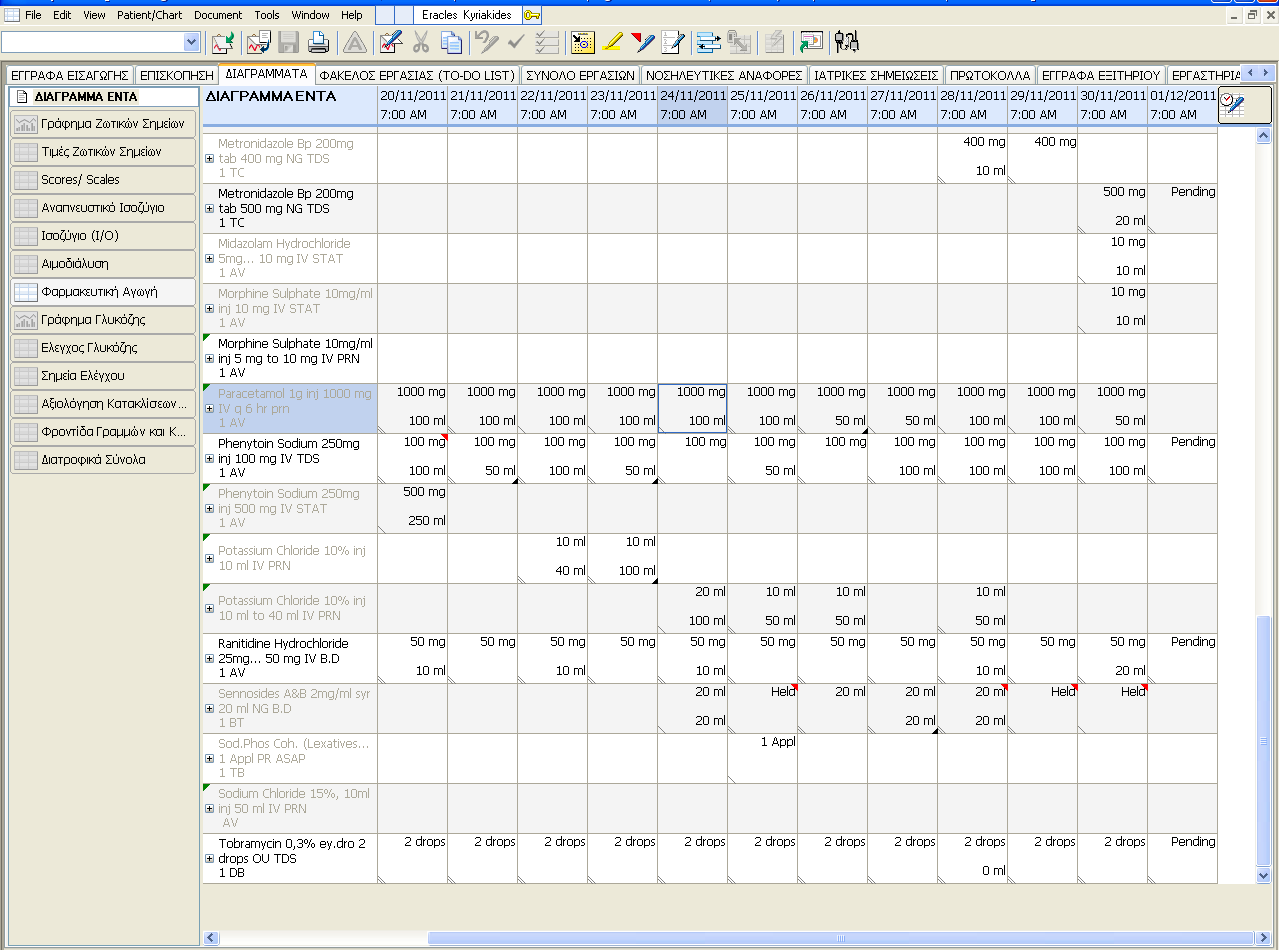The image size is (1279, 950).
Task: Click the yellow highlighter toolbar icon
Action: coord(613,42)
